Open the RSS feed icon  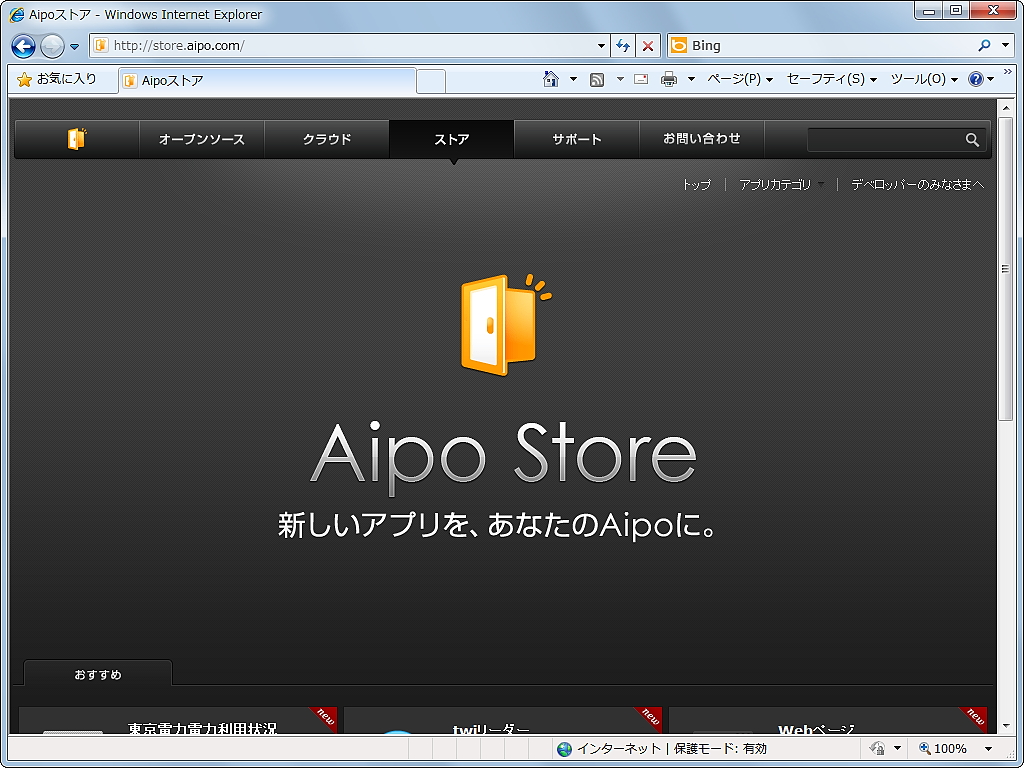point(597,78)
